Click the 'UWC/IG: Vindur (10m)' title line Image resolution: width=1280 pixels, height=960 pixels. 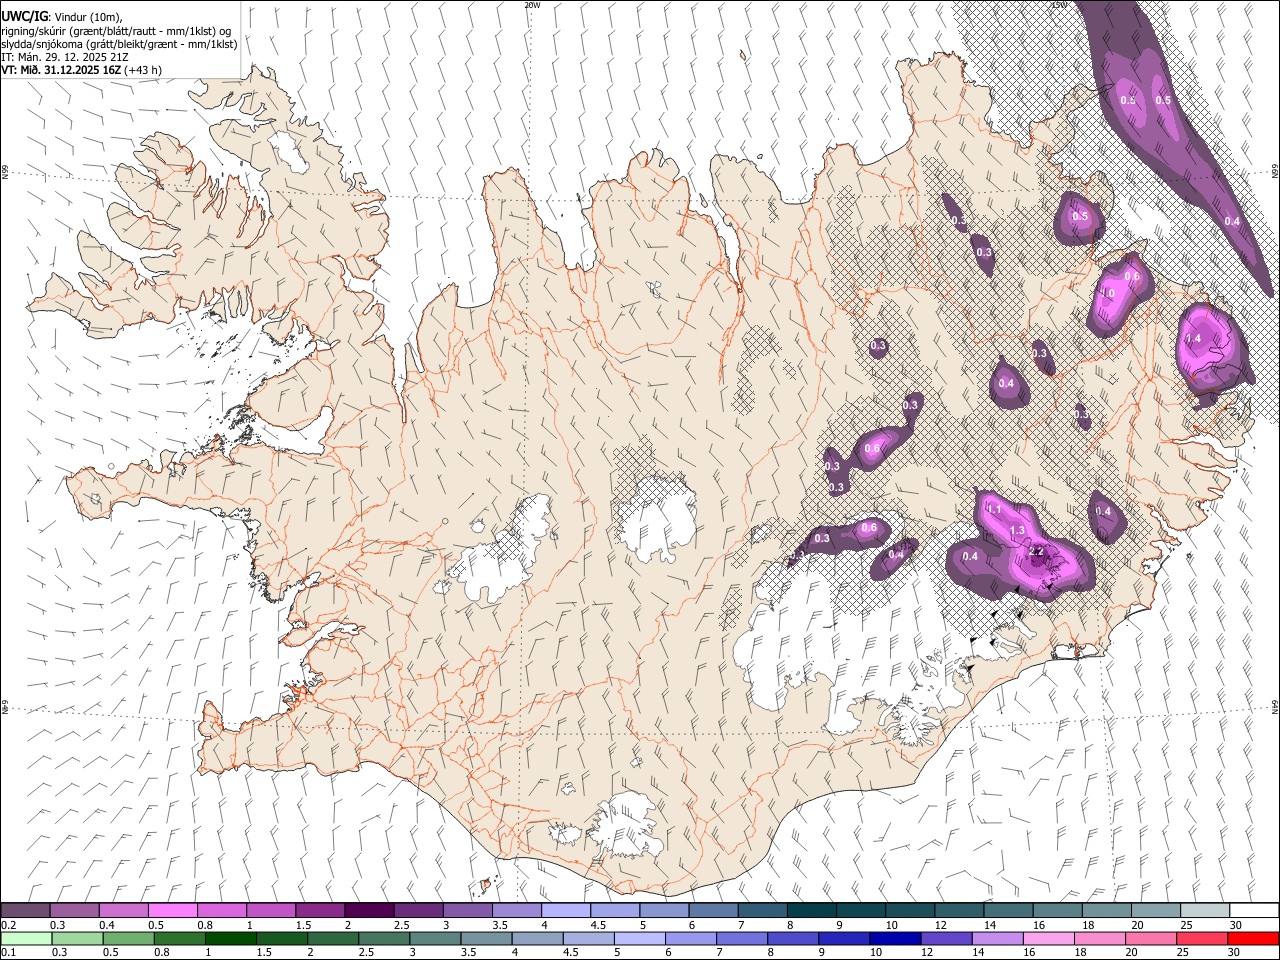(61, 17)
